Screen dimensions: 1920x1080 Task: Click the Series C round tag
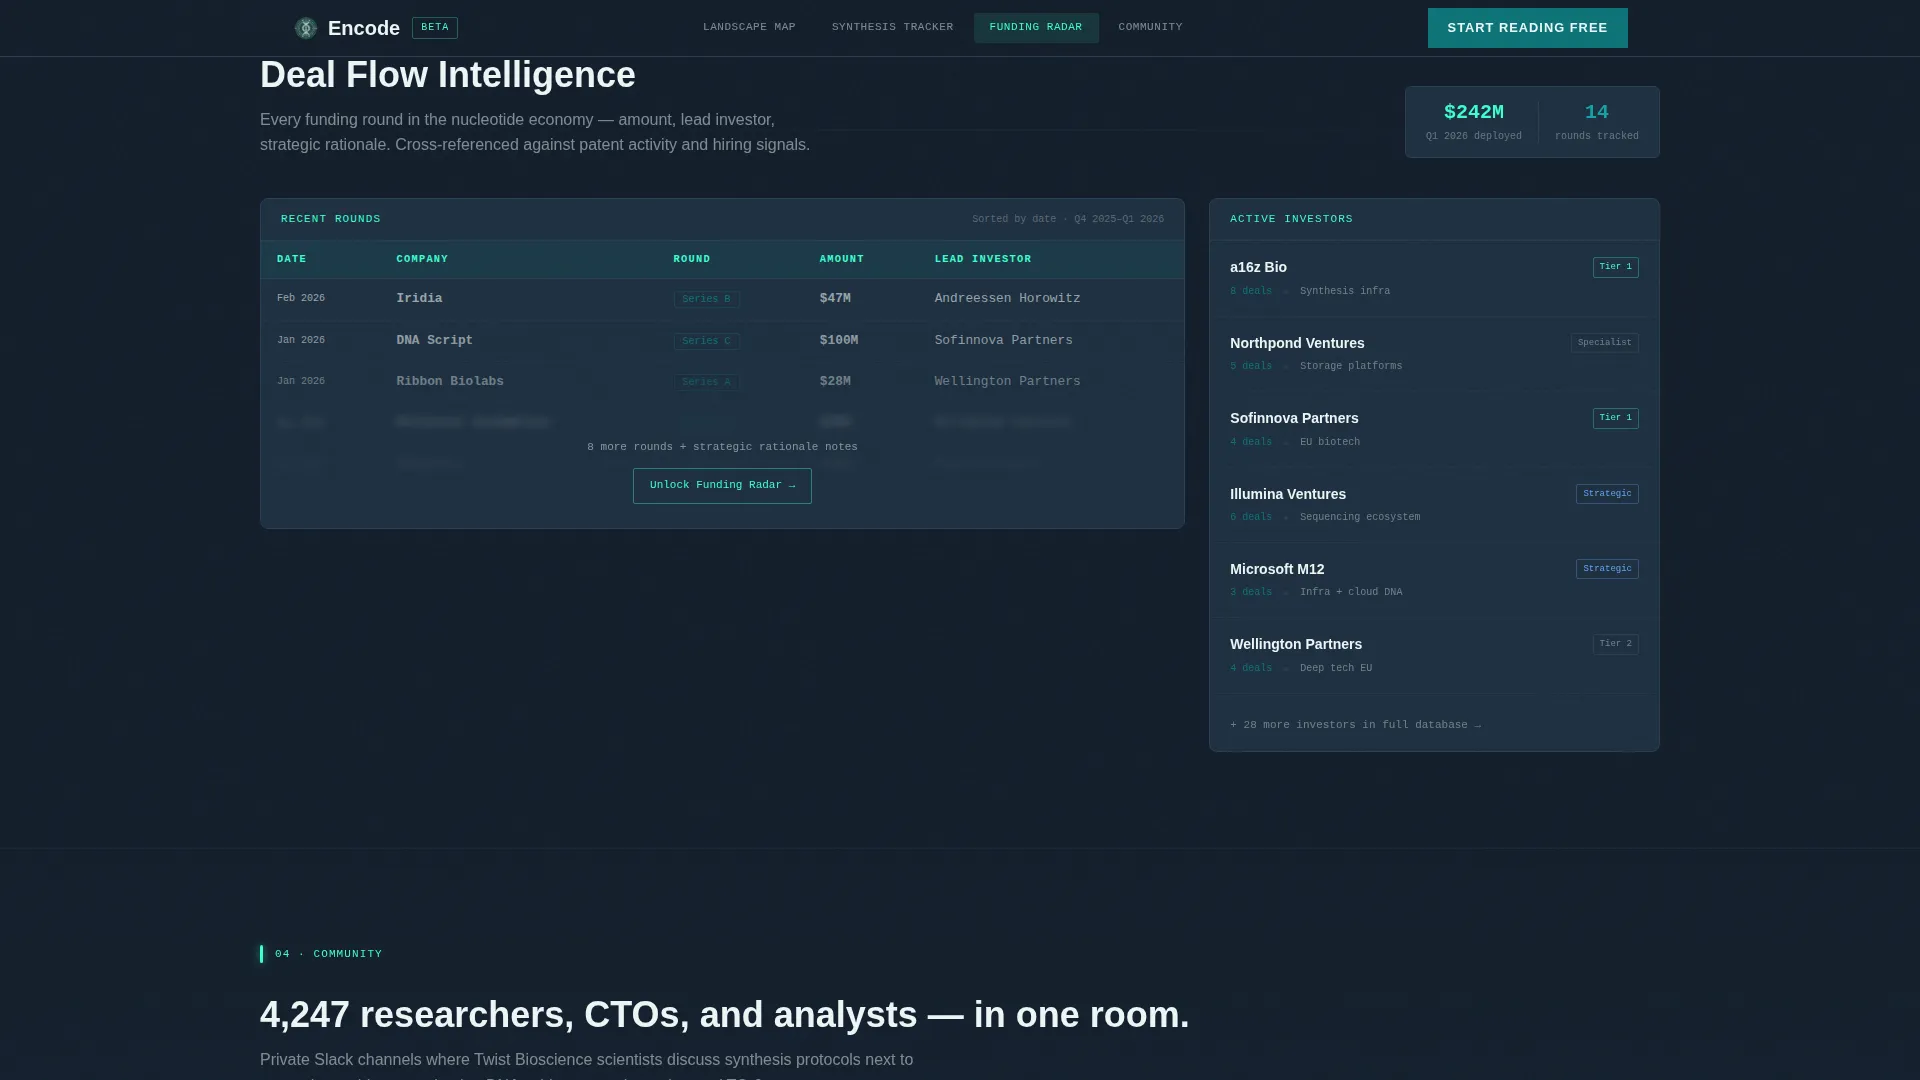707,341
